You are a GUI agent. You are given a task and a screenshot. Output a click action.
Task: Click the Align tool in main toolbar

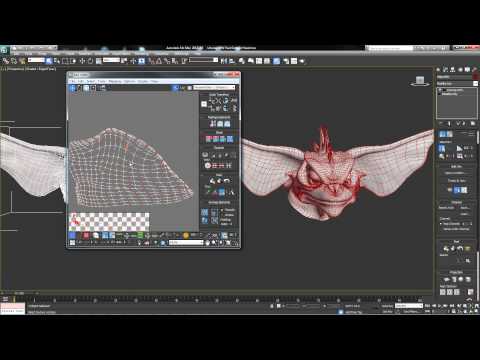pyautogui.click(x=232, y=61)
